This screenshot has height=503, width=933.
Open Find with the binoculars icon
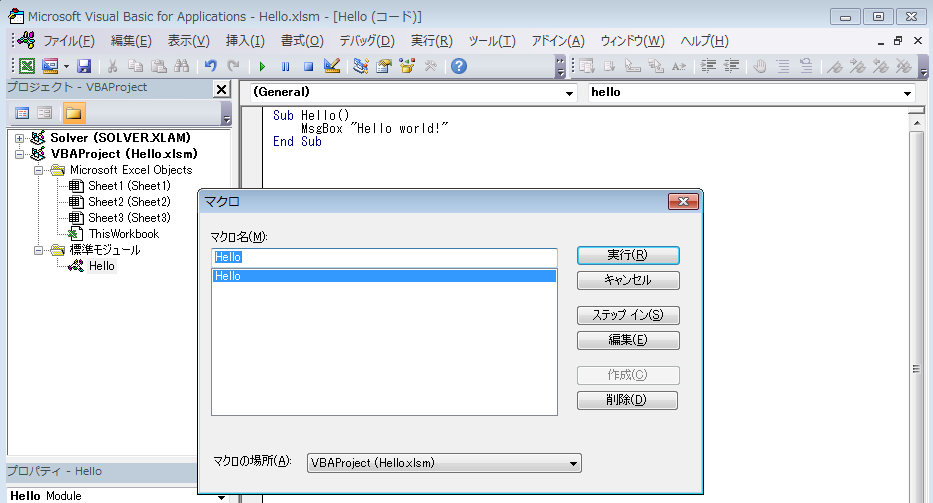pos(181,66)
